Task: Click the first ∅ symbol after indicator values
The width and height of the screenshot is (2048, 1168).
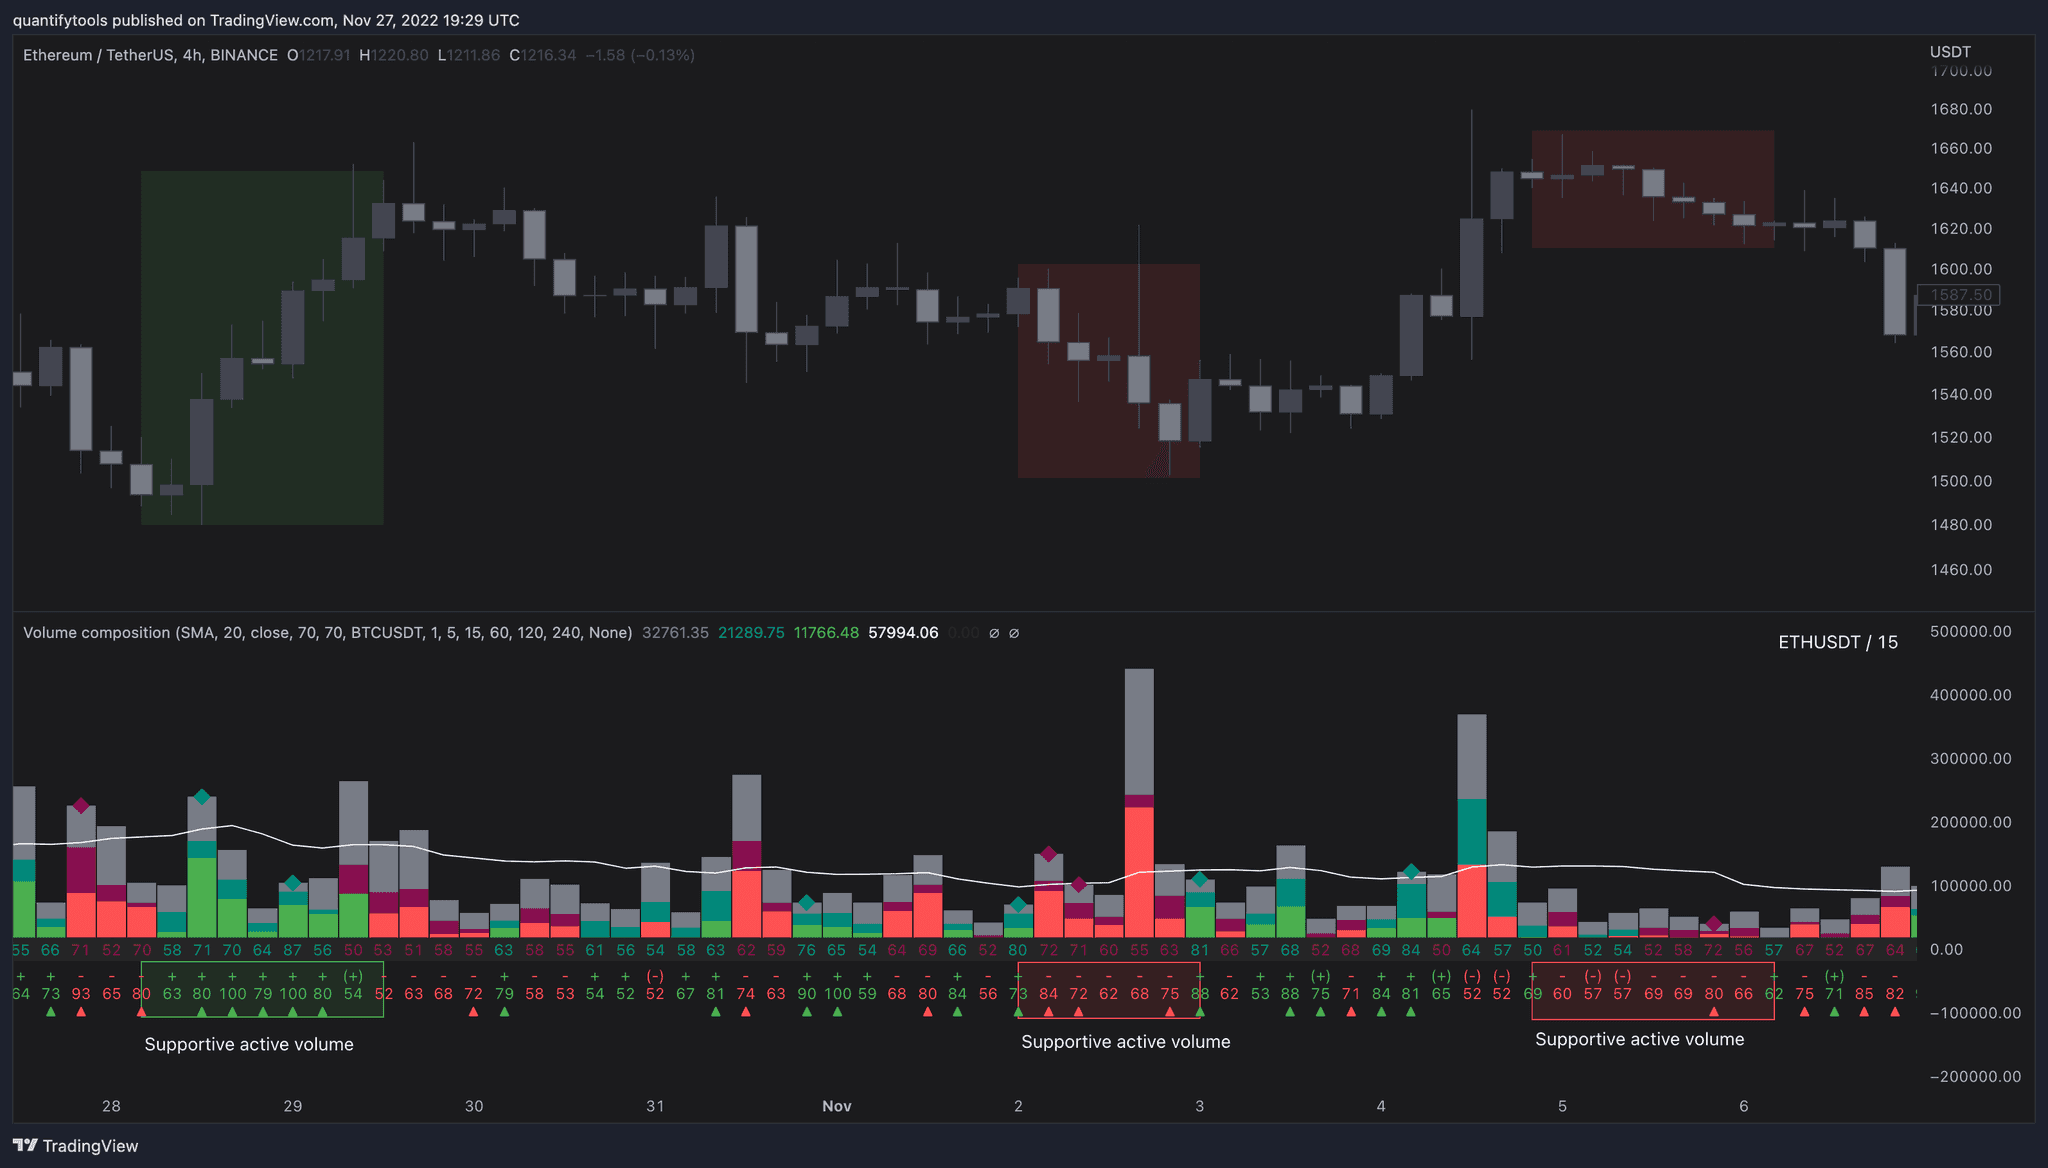Action: pyautogui.click(x=994, y=633)
